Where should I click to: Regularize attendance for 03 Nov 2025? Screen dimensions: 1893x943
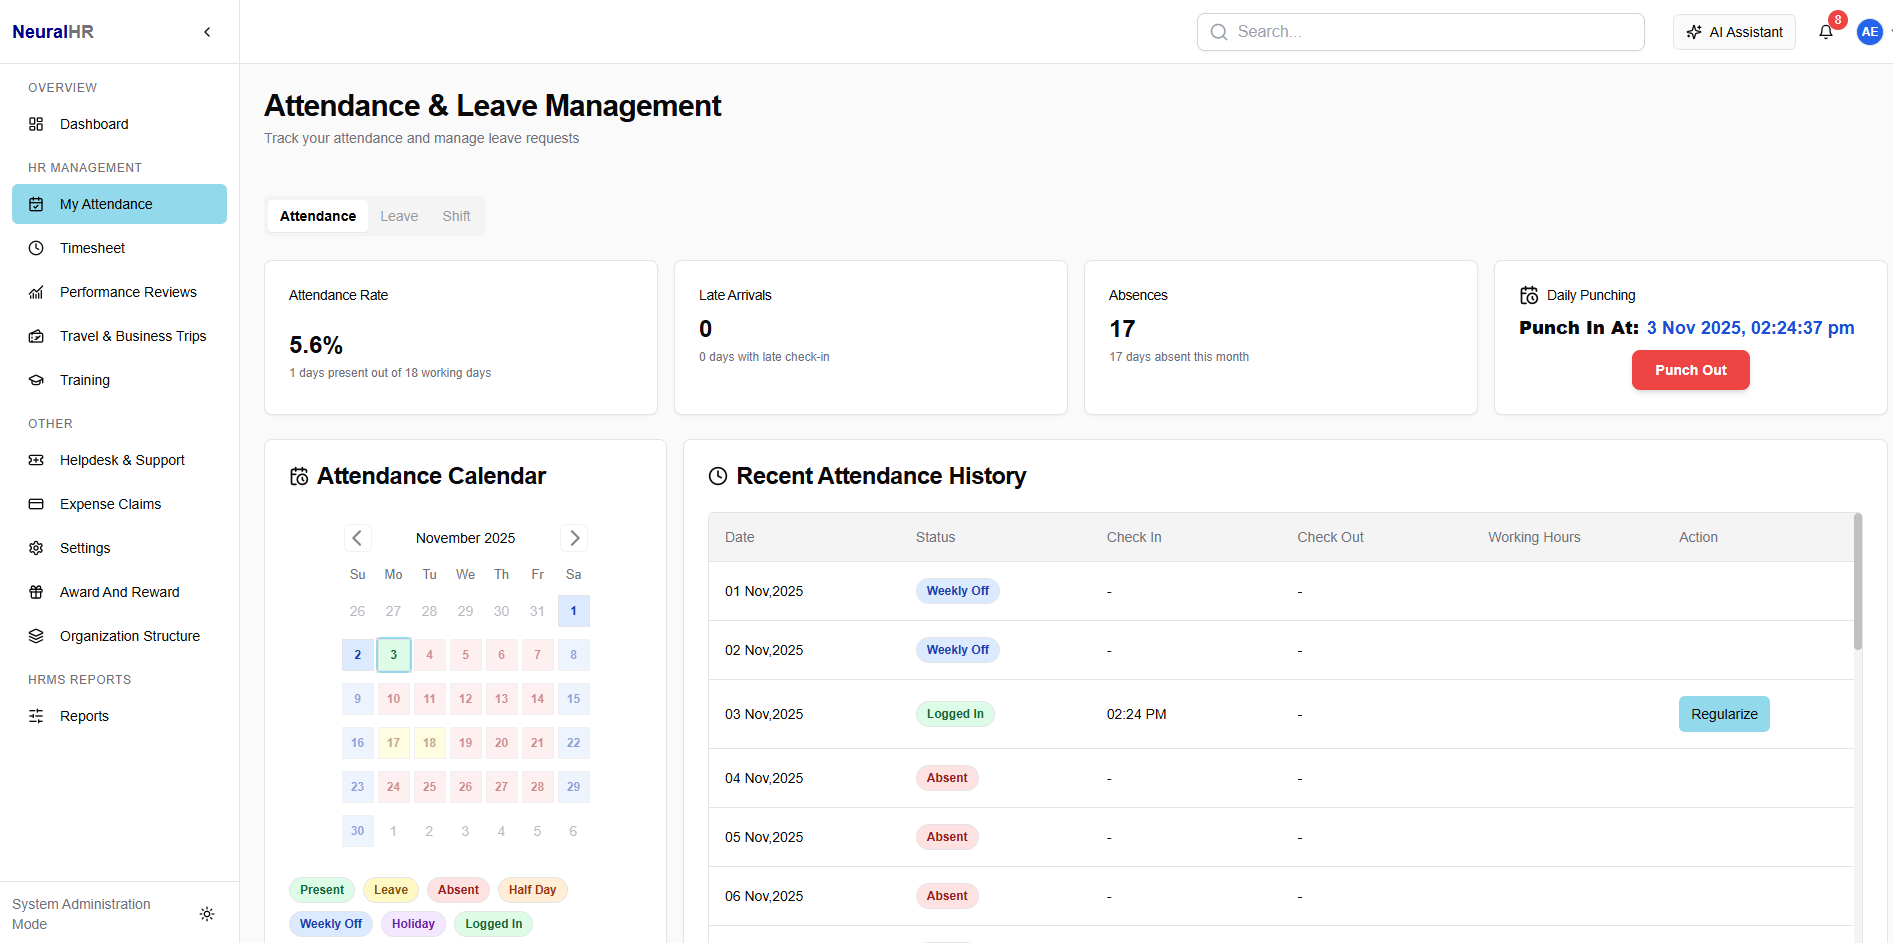1724,714
